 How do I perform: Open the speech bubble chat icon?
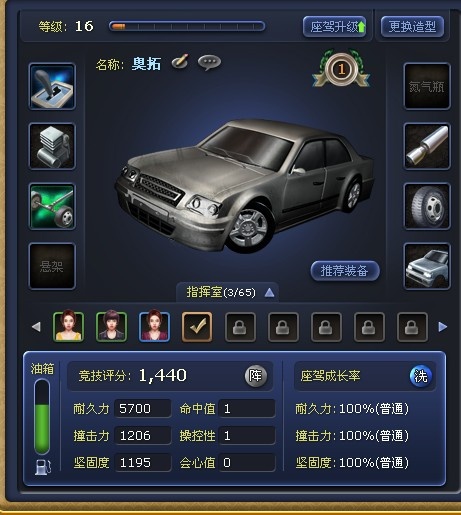pos(209,63)
